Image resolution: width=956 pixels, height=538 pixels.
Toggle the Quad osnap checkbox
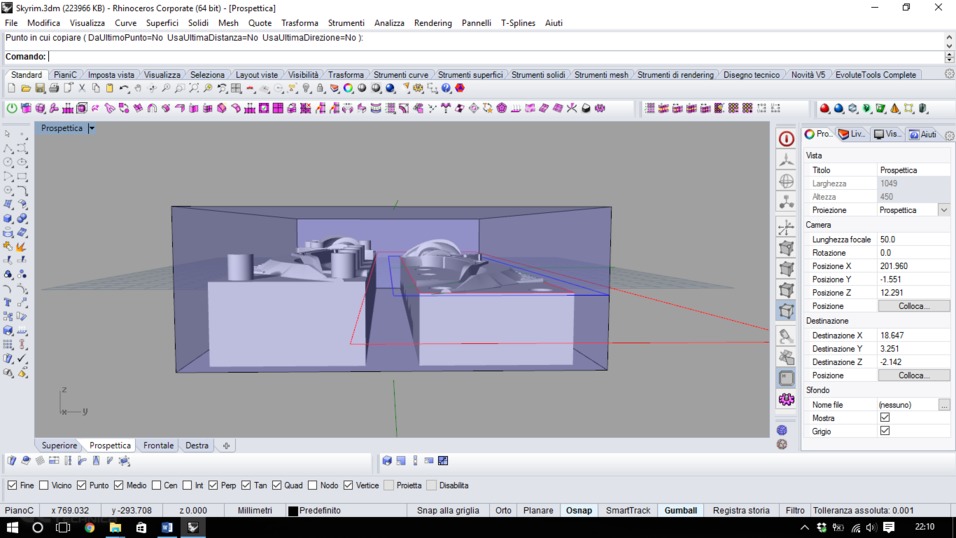click(x=277, y=486)
